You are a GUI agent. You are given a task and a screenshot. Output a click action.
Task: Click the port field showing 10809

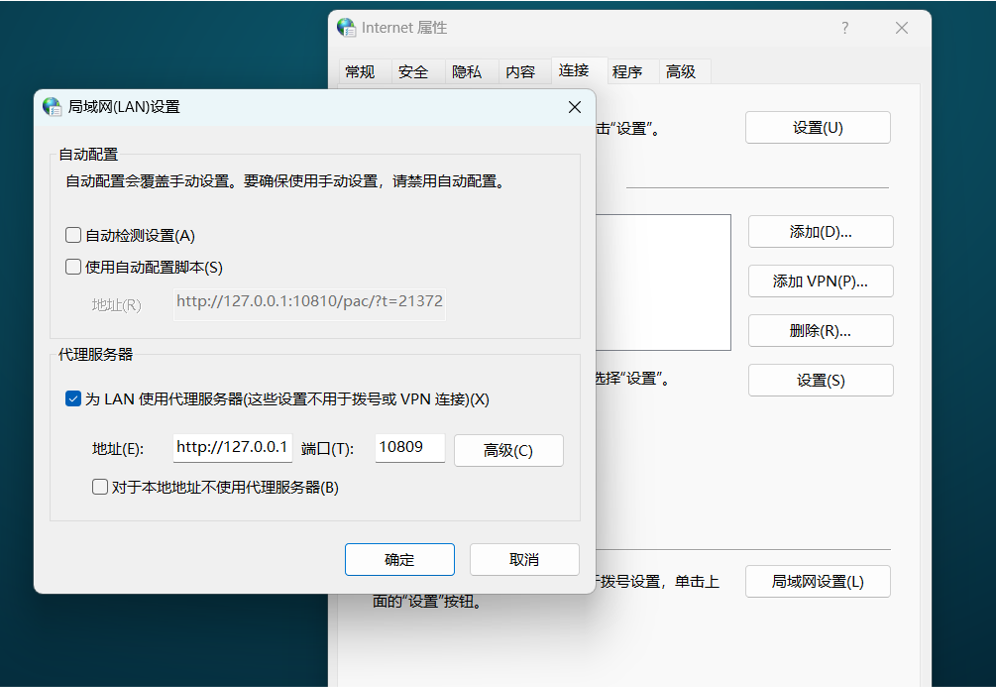(x=410, y=447)
